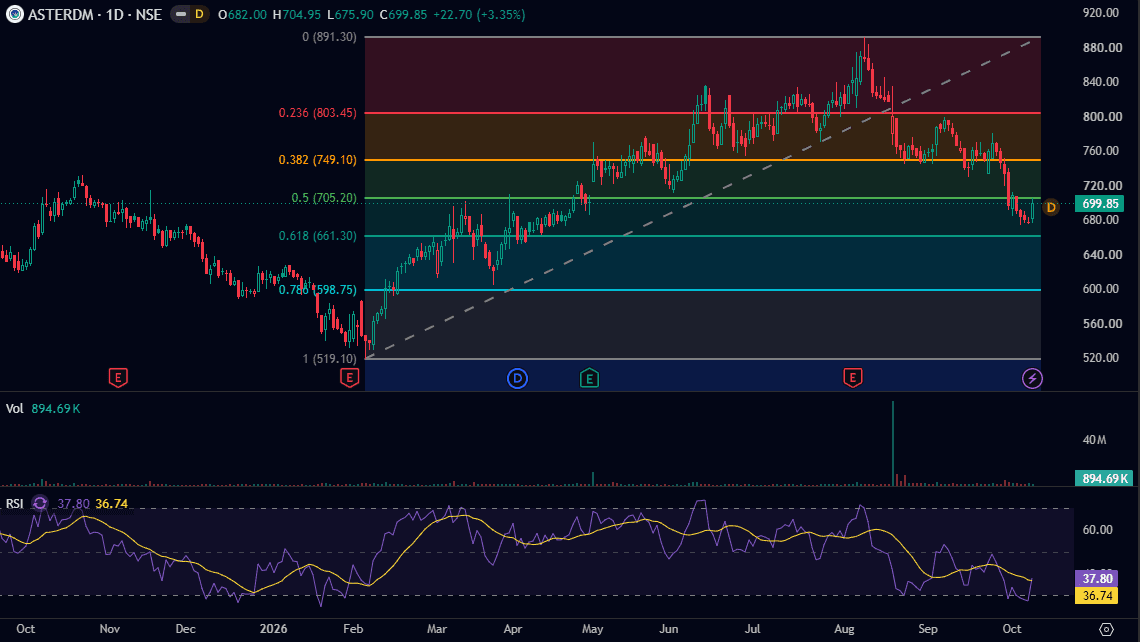
Task: Click the 600.00 price axis label
Action: (1101, 289)
